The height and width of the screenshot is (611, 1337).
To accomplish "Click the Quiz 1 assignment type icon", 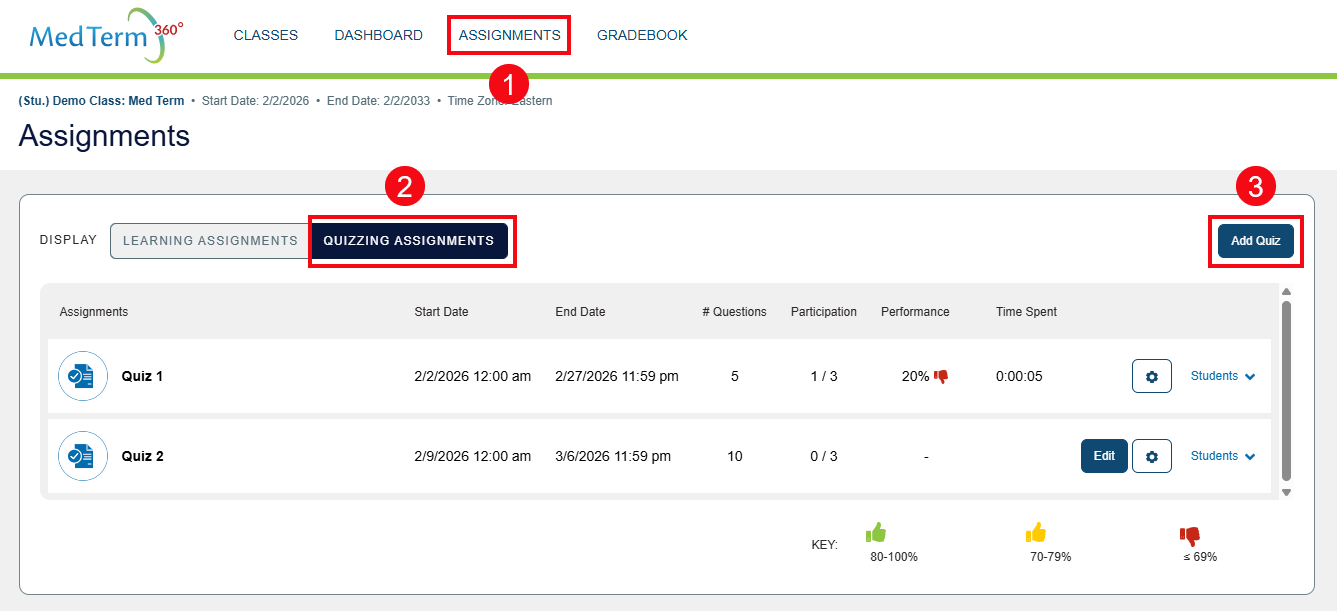I will (83, 376).
